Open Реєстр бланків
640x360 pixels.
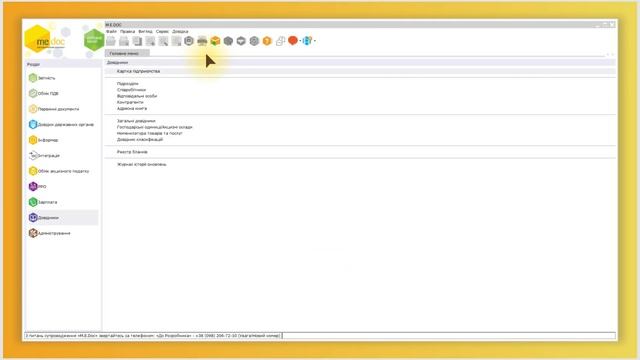point(132,152)
